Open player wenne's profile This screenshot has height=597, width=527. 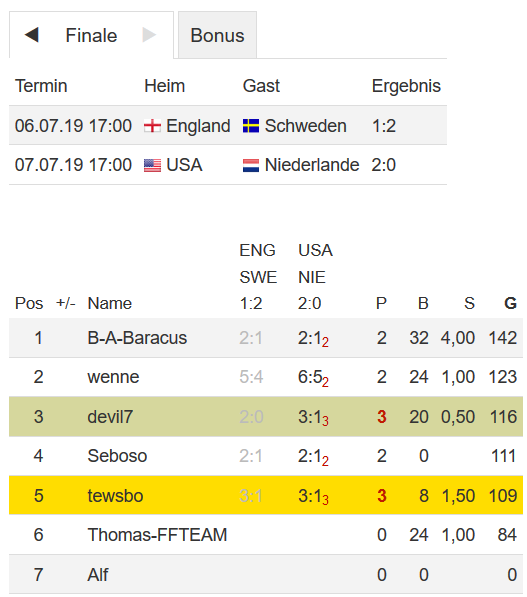pos(113,377)
